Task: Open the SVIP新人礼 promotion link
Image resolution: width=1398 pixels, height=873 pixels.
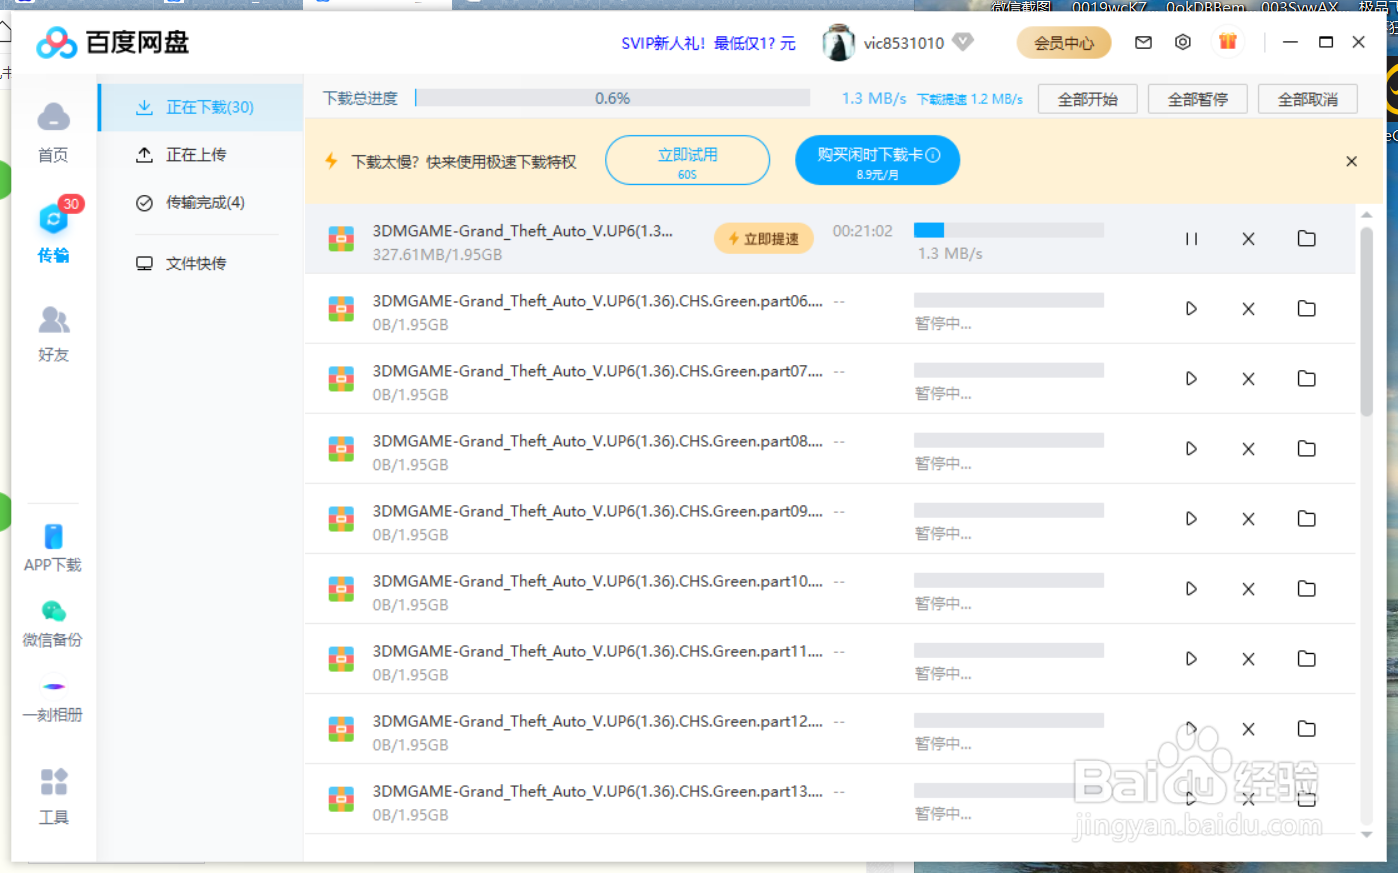Action: click(708, 43)
